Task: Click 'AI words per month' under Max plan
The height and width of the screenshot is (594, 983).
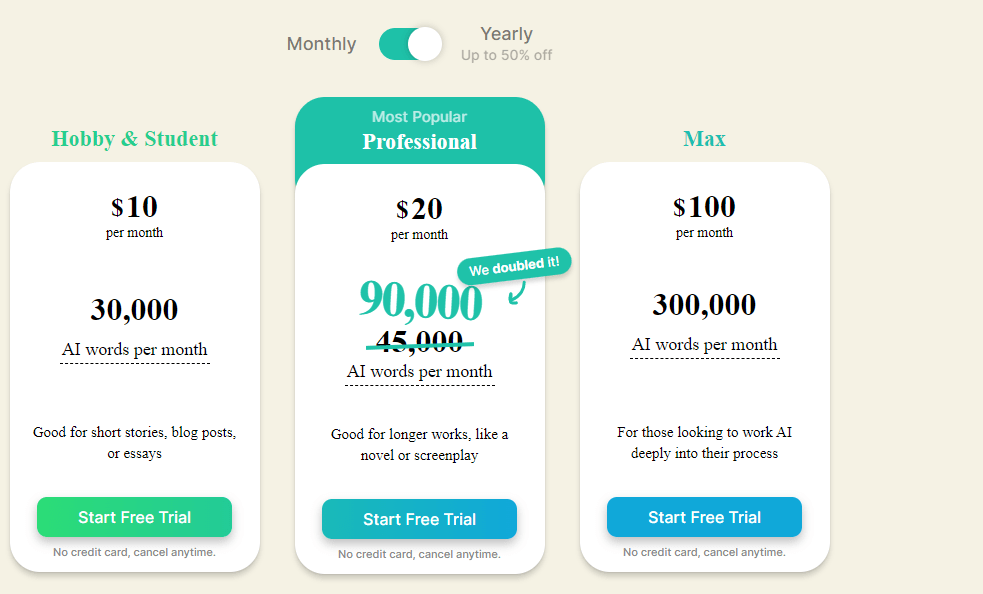Action: pyautogui.click(x=705, y=345)
